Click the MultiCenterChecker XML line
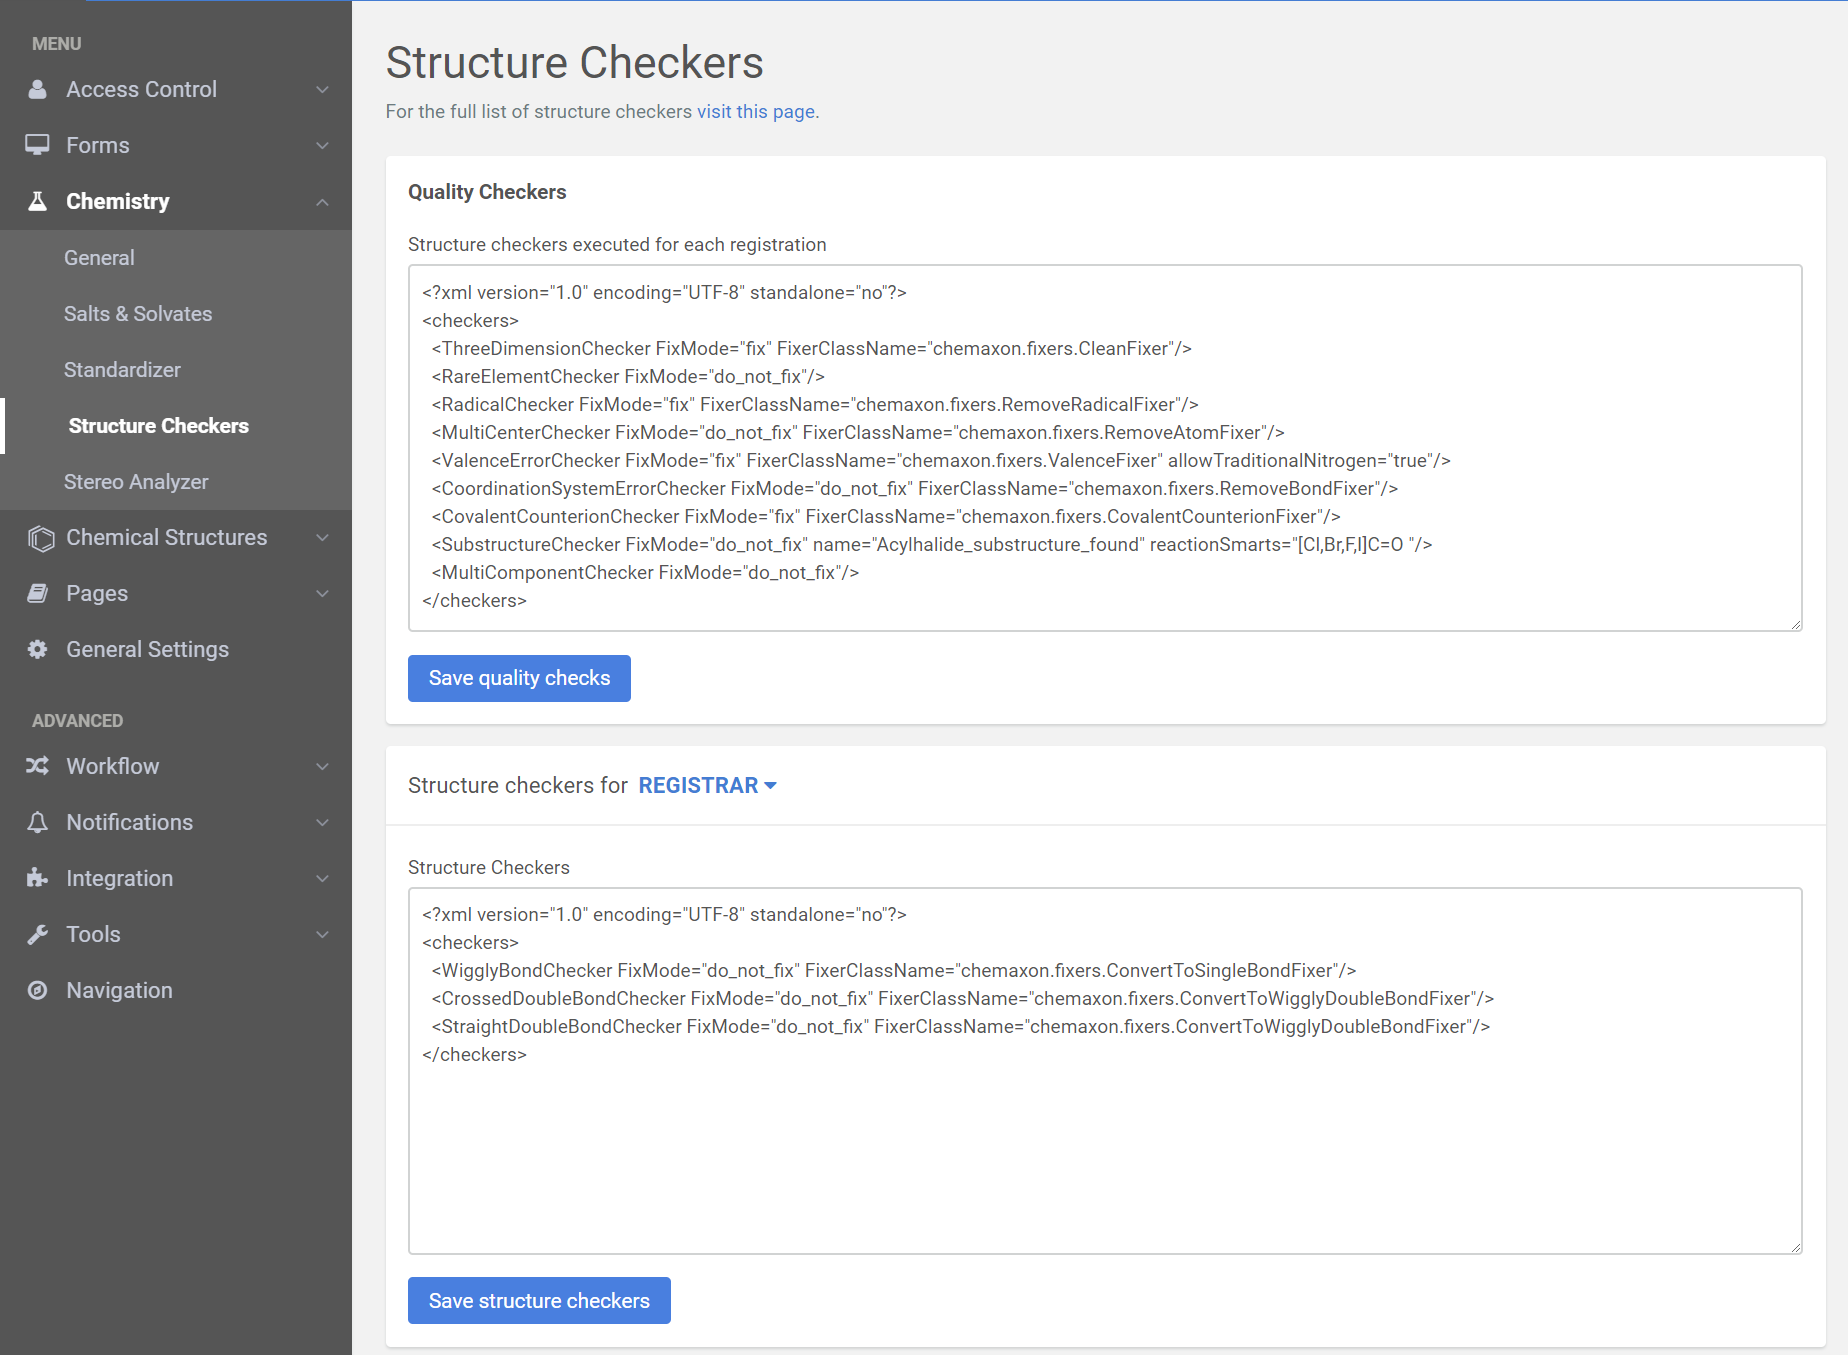This screenshot has height=1355, width=1848. point(858,432)
